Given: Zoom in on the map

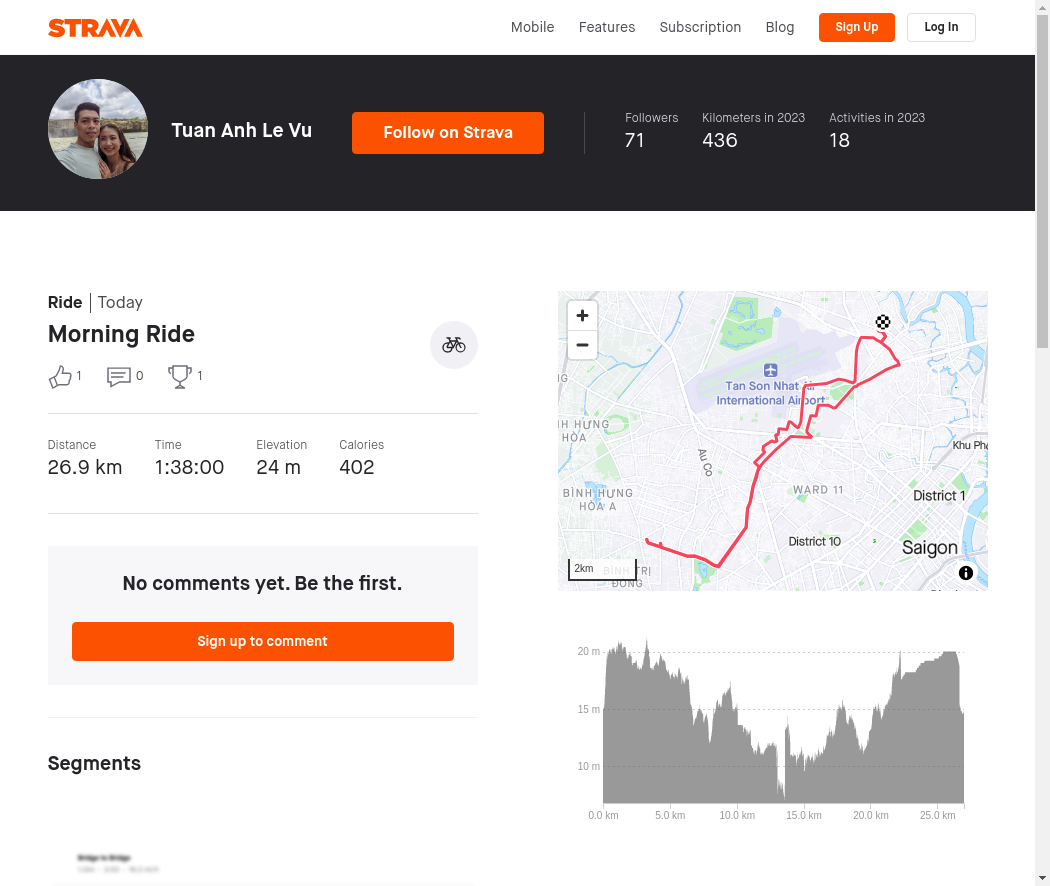Looking at the screenshot, I should (x=582, y=315).
